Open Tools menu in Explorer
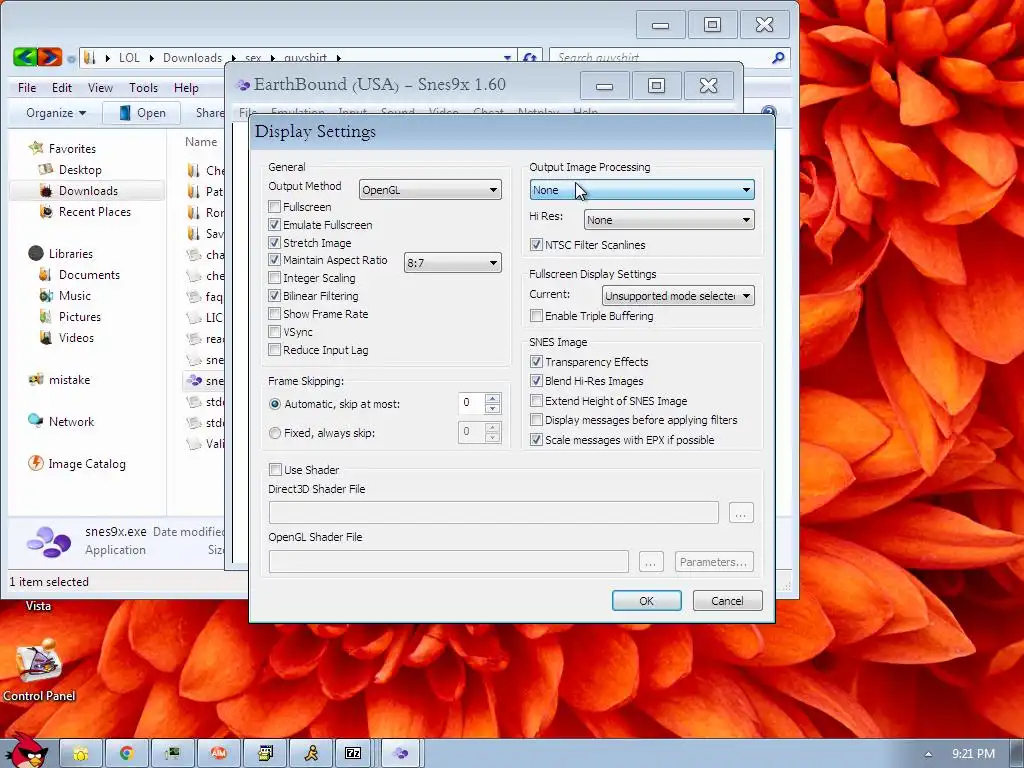The image size is (1024, 768). pos(143,88)
